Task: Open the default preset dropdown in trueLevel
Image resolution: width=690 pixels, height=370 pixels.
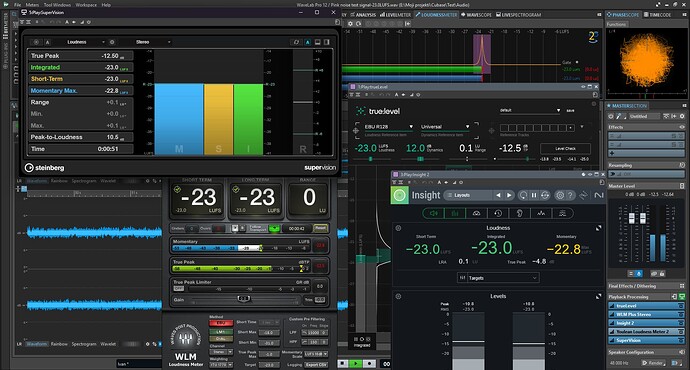Action: (530, 110)
